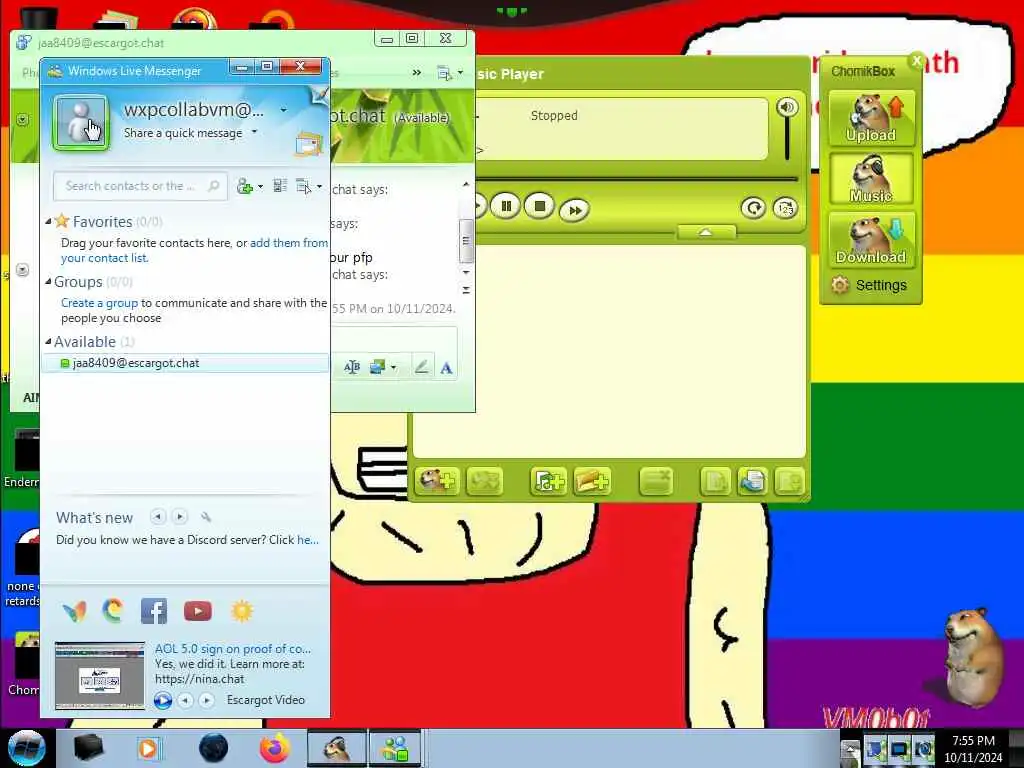Image resolution: width=1024 pixels, height=768 pixels.
Task: Open the quick message dropdown arrow
Action: pos(255,133)
